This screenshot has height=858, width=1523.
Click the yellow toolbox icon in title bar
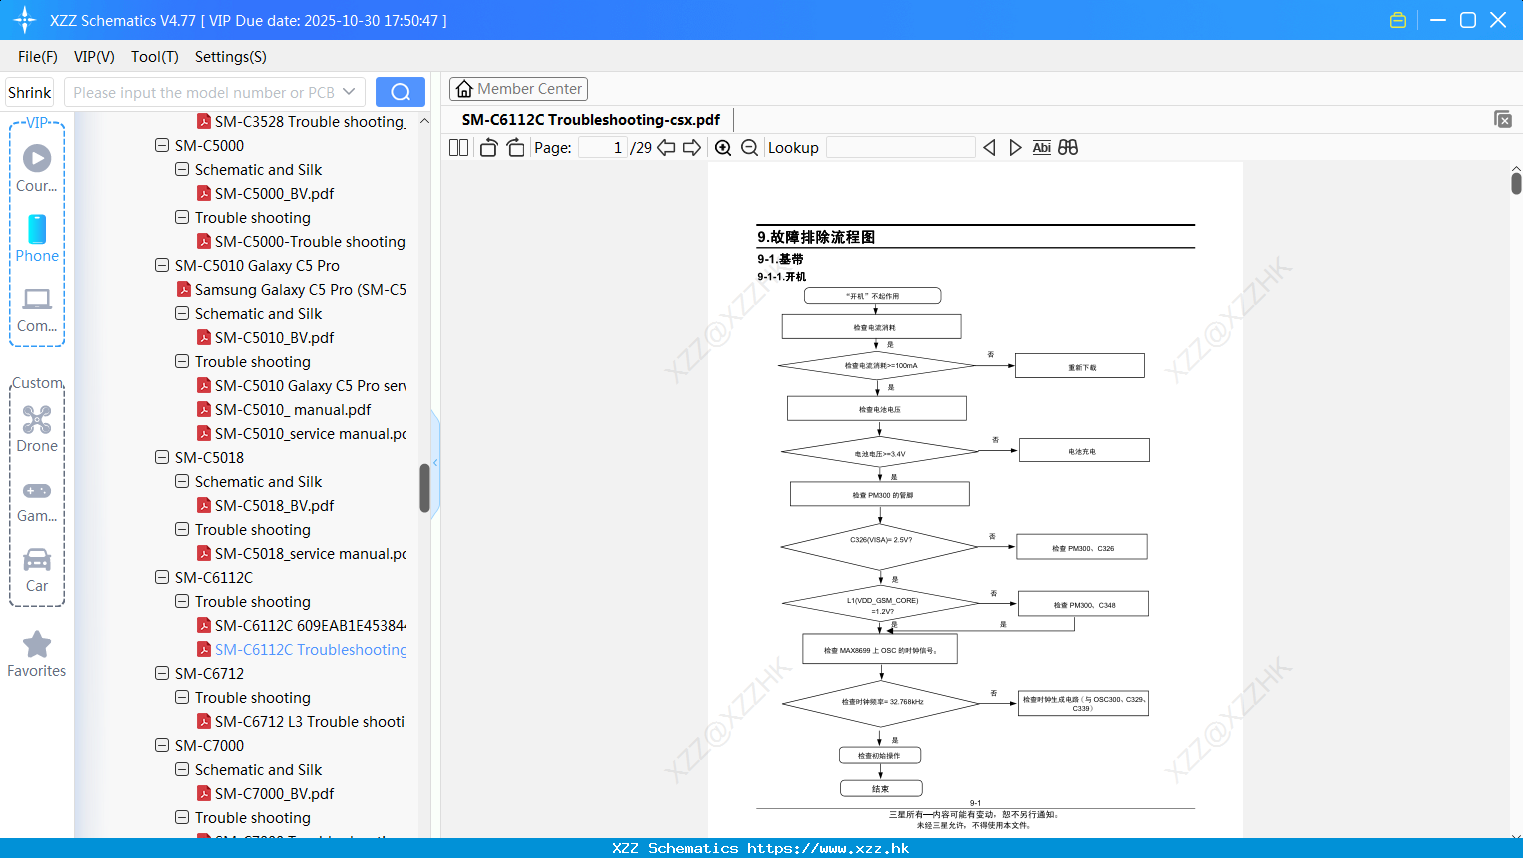tap(1398, 20)
